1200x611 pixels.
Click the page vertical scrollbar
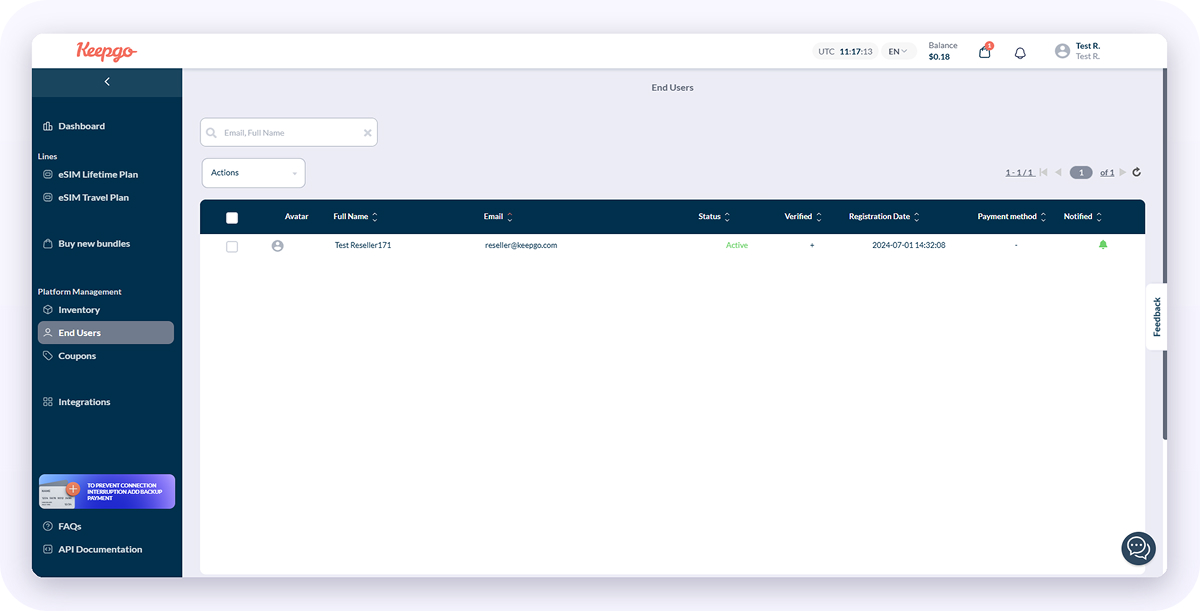(1164, 254)
